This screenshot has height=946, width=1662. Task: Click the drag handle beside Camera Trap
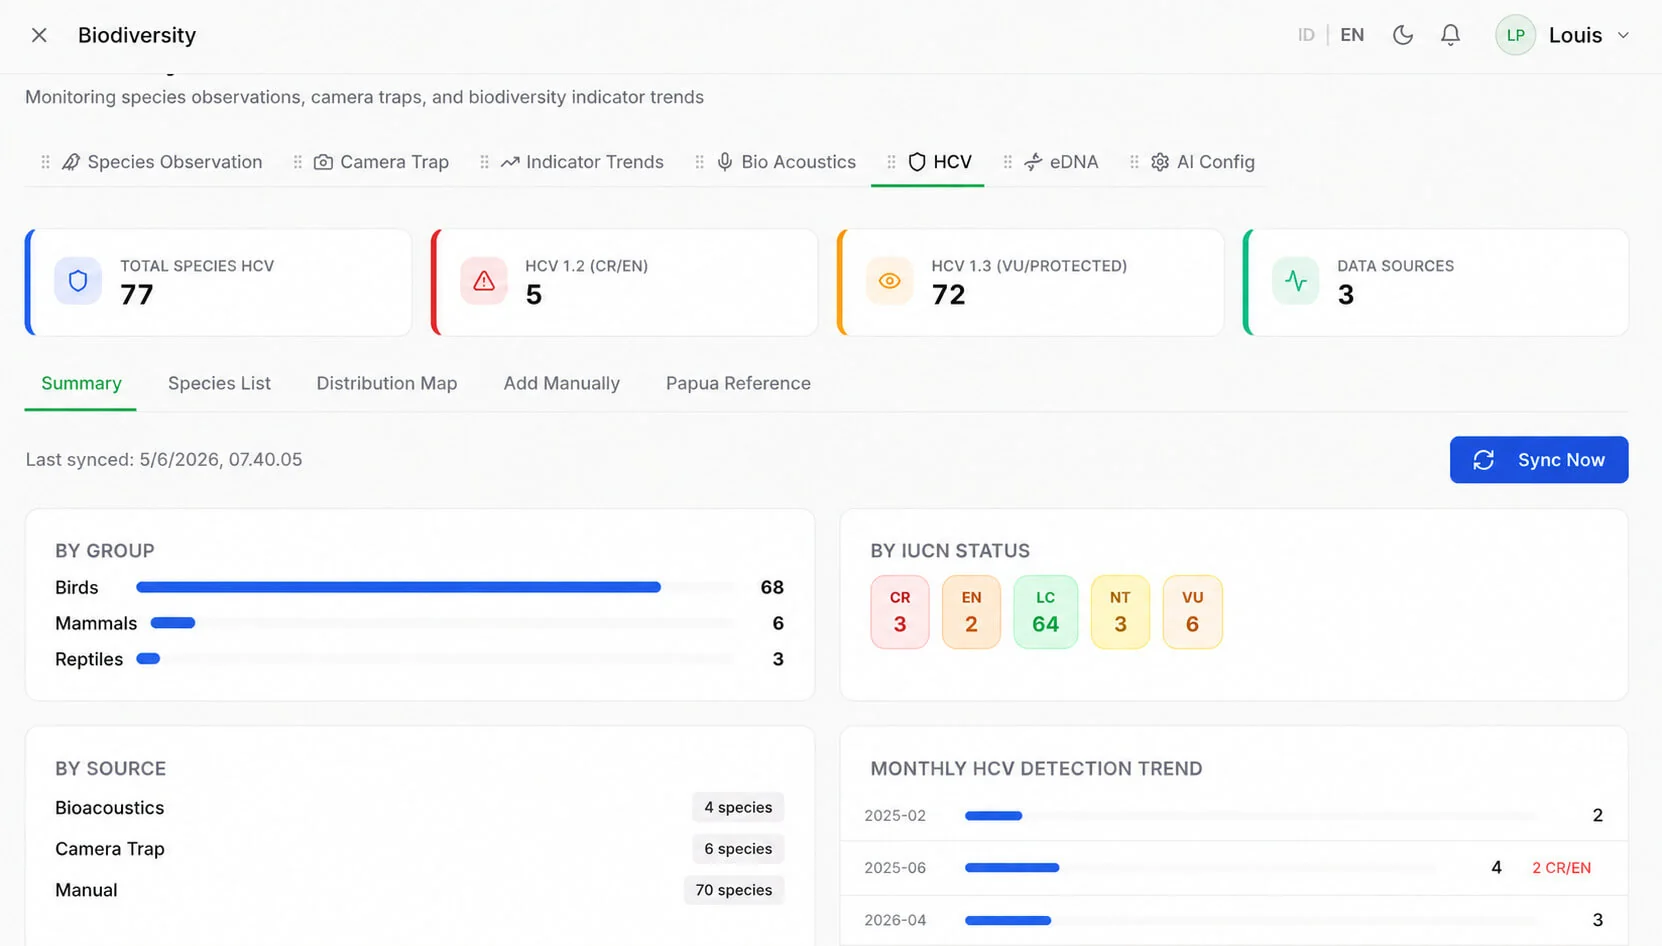coord(297,162)
